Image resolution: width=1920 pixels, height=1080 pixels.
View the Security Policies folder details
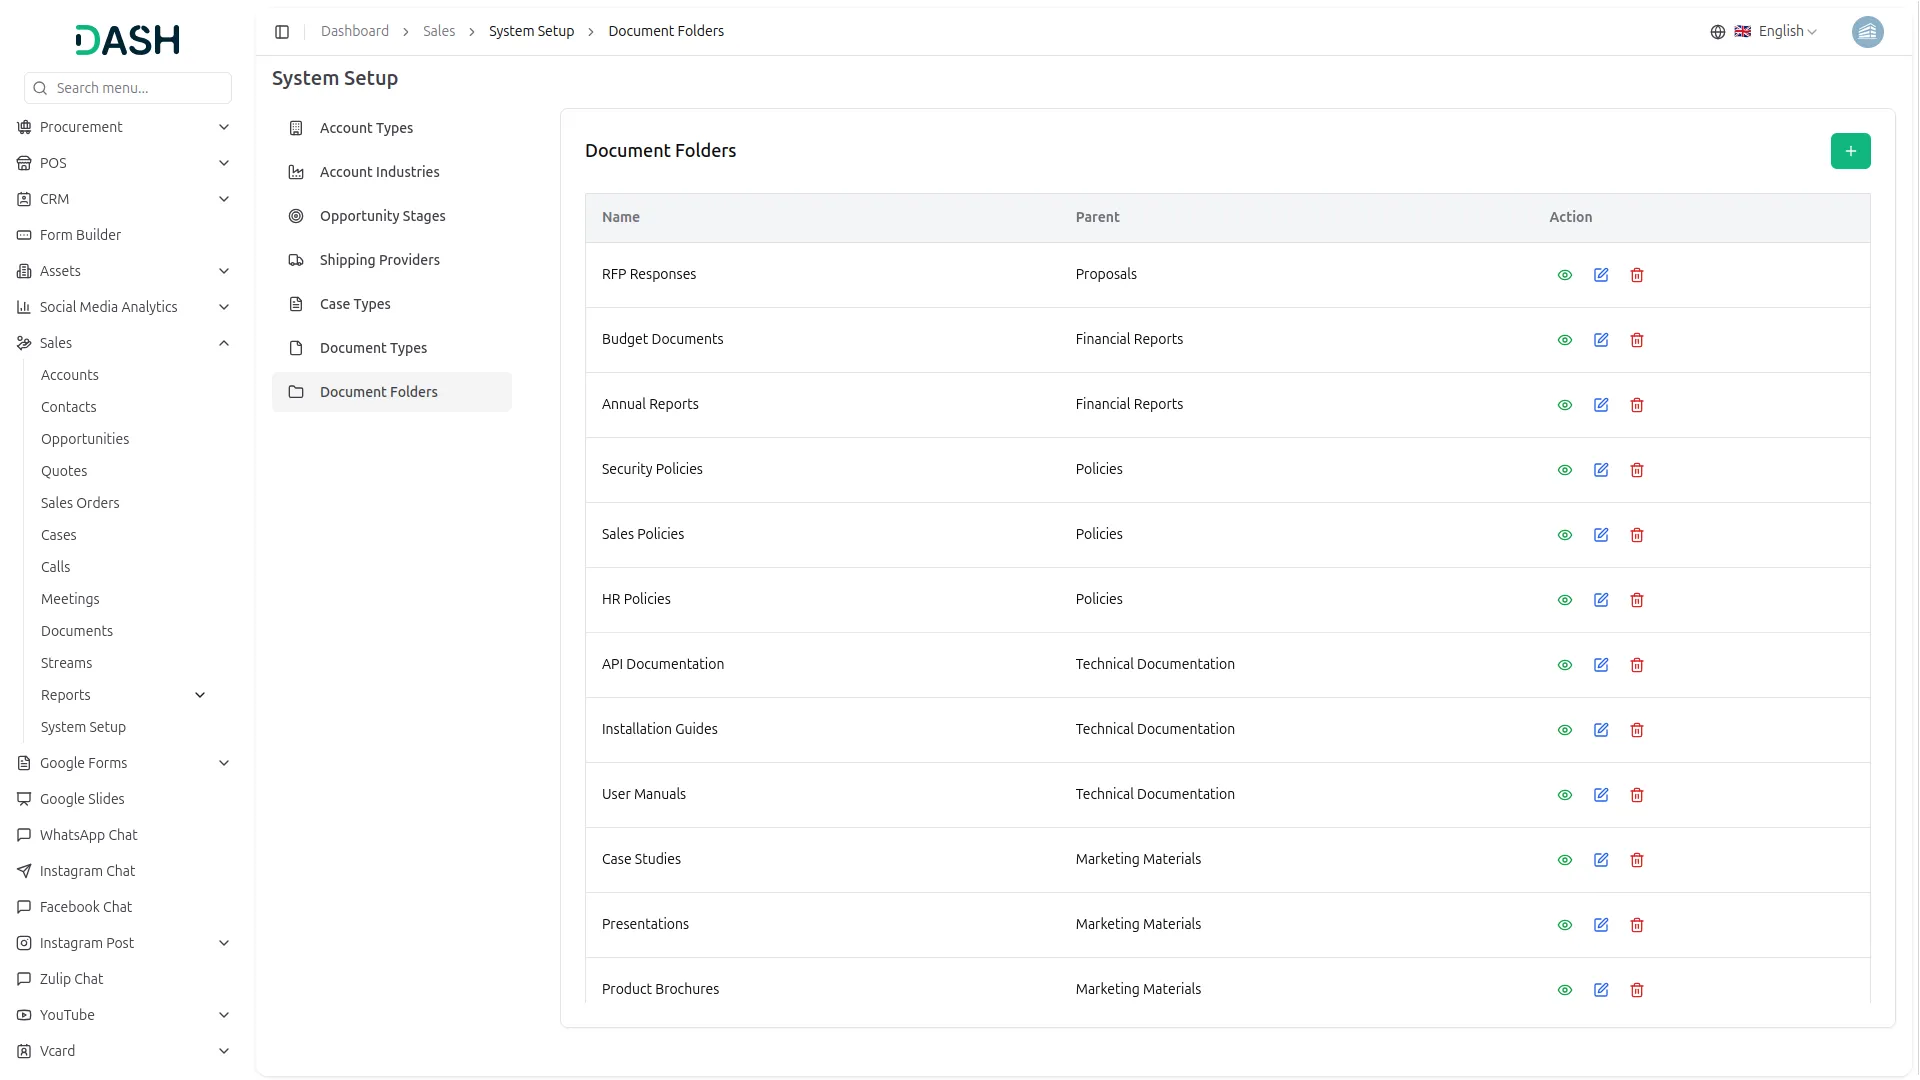[x=1565, y=470]
